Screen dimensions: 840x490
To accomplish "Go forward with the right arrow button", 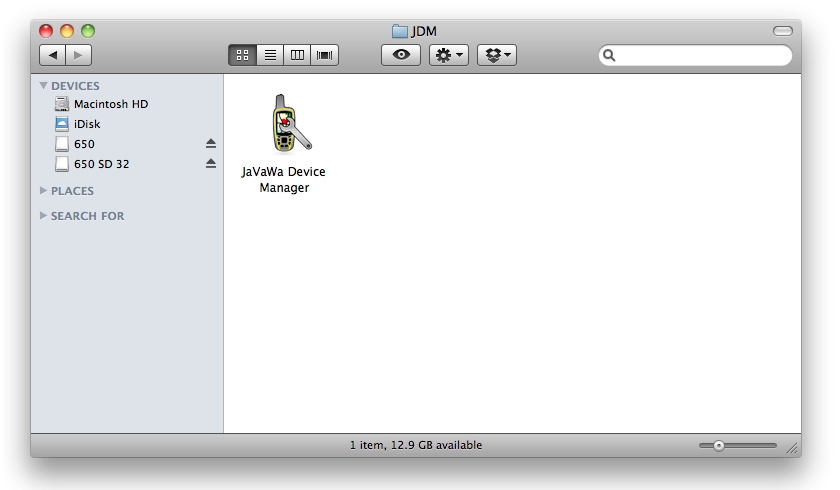I will click(x=78, y=55).
